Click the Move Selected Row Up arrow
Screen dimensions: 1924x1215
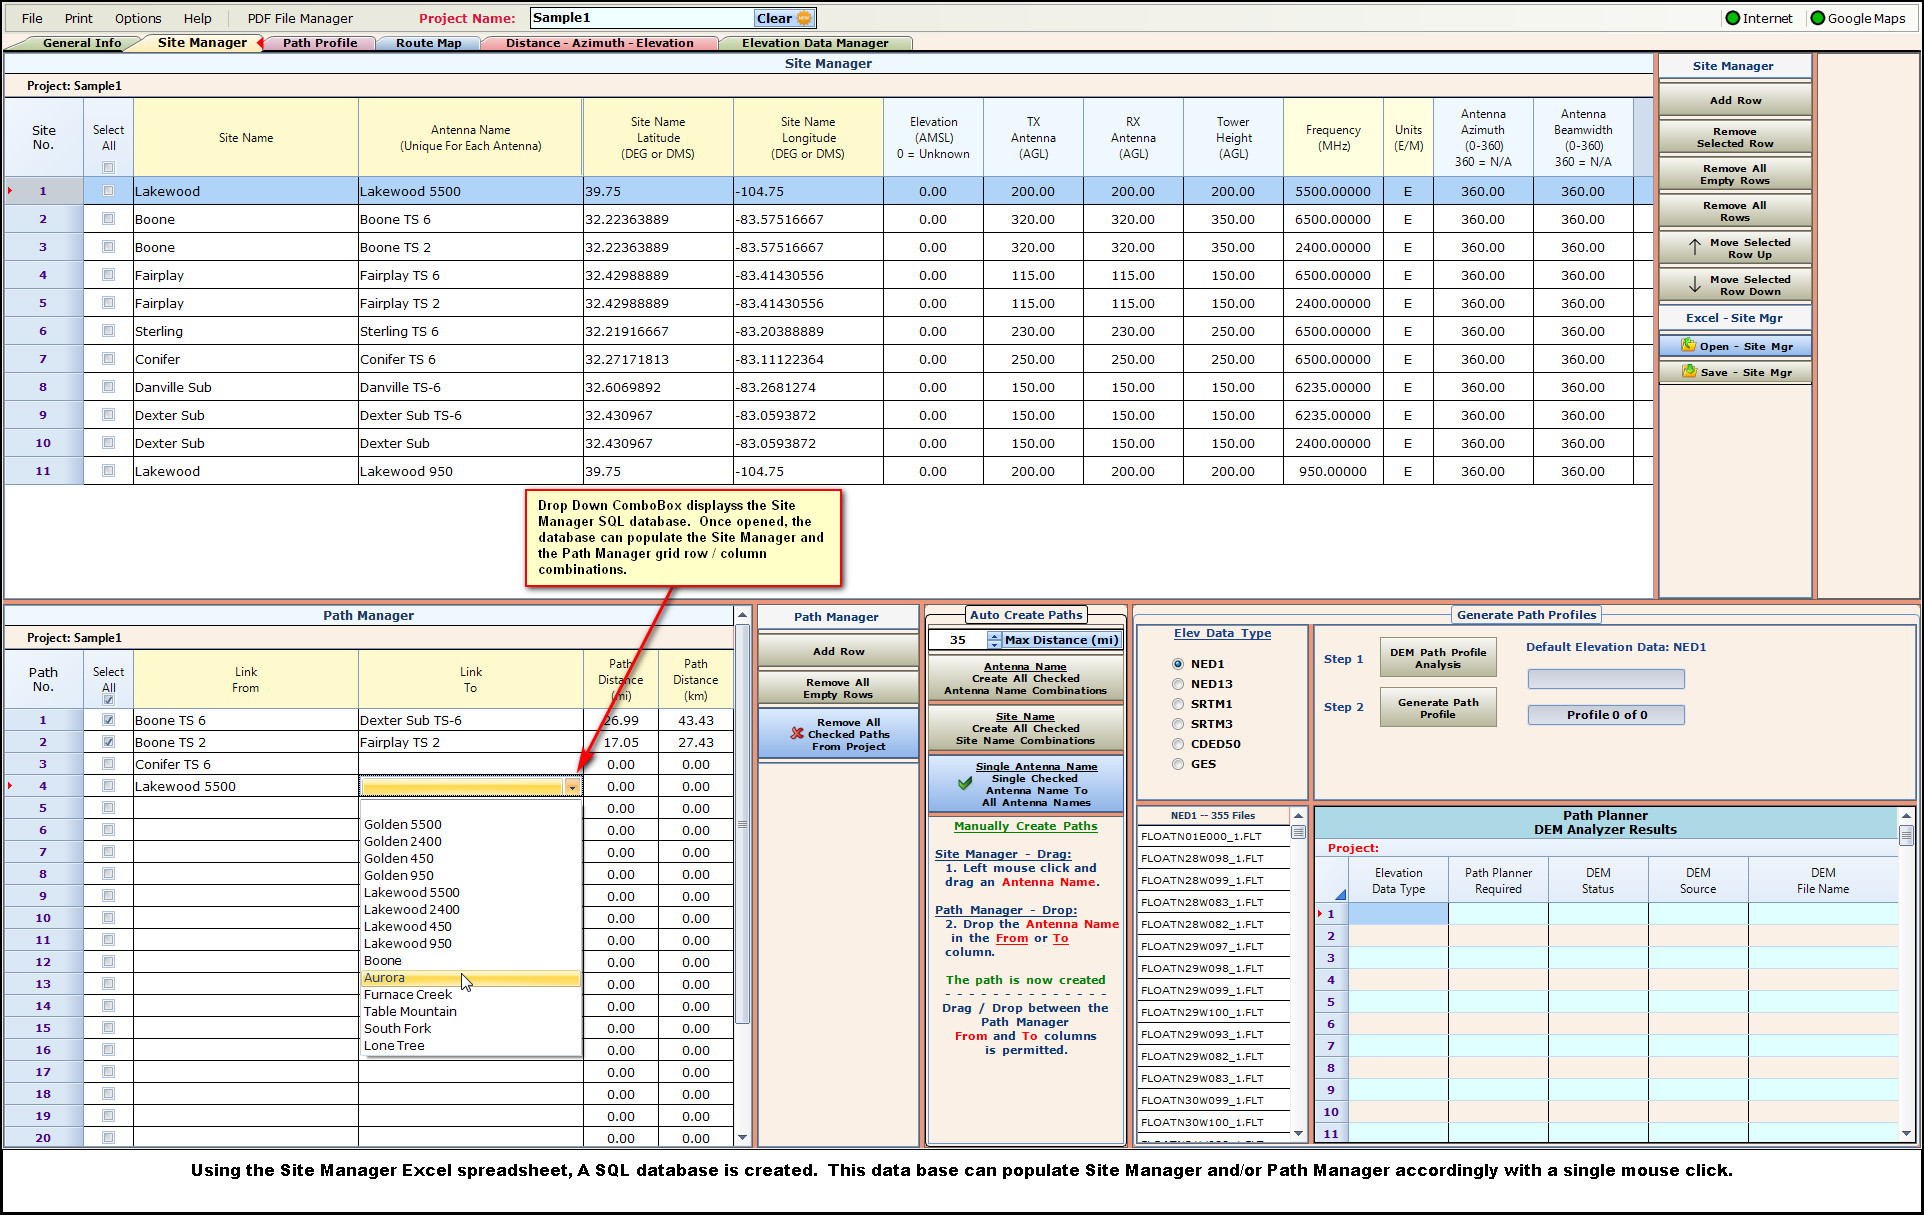[1694, 248]
